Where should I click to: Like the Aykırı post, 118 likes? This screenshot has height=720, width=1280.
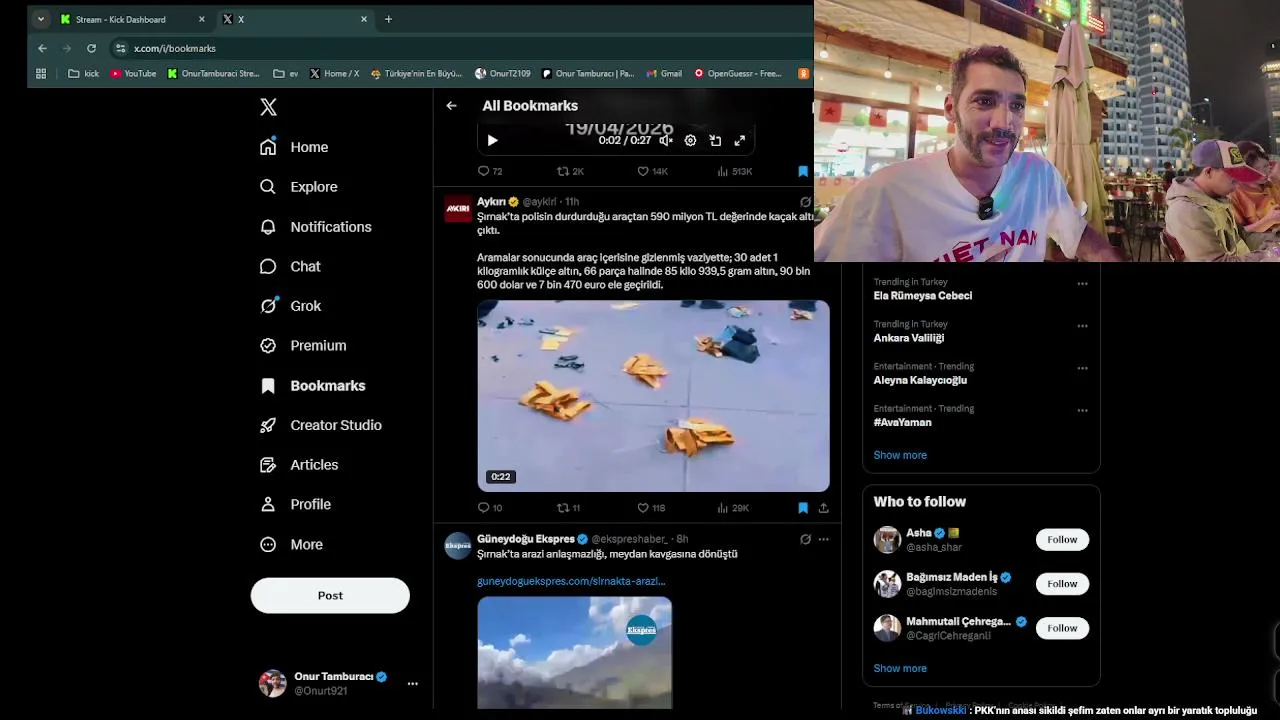651,508
